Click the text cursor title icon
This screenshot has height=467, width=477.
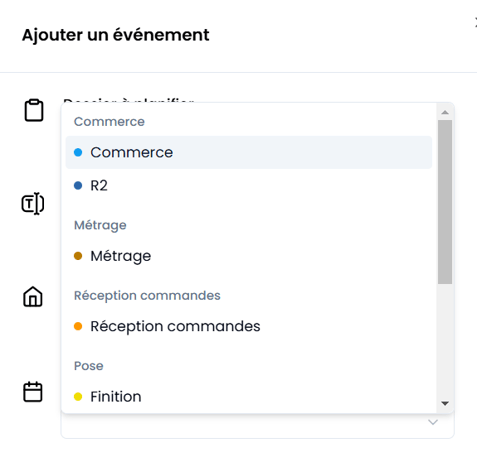[x=33, y=204]
